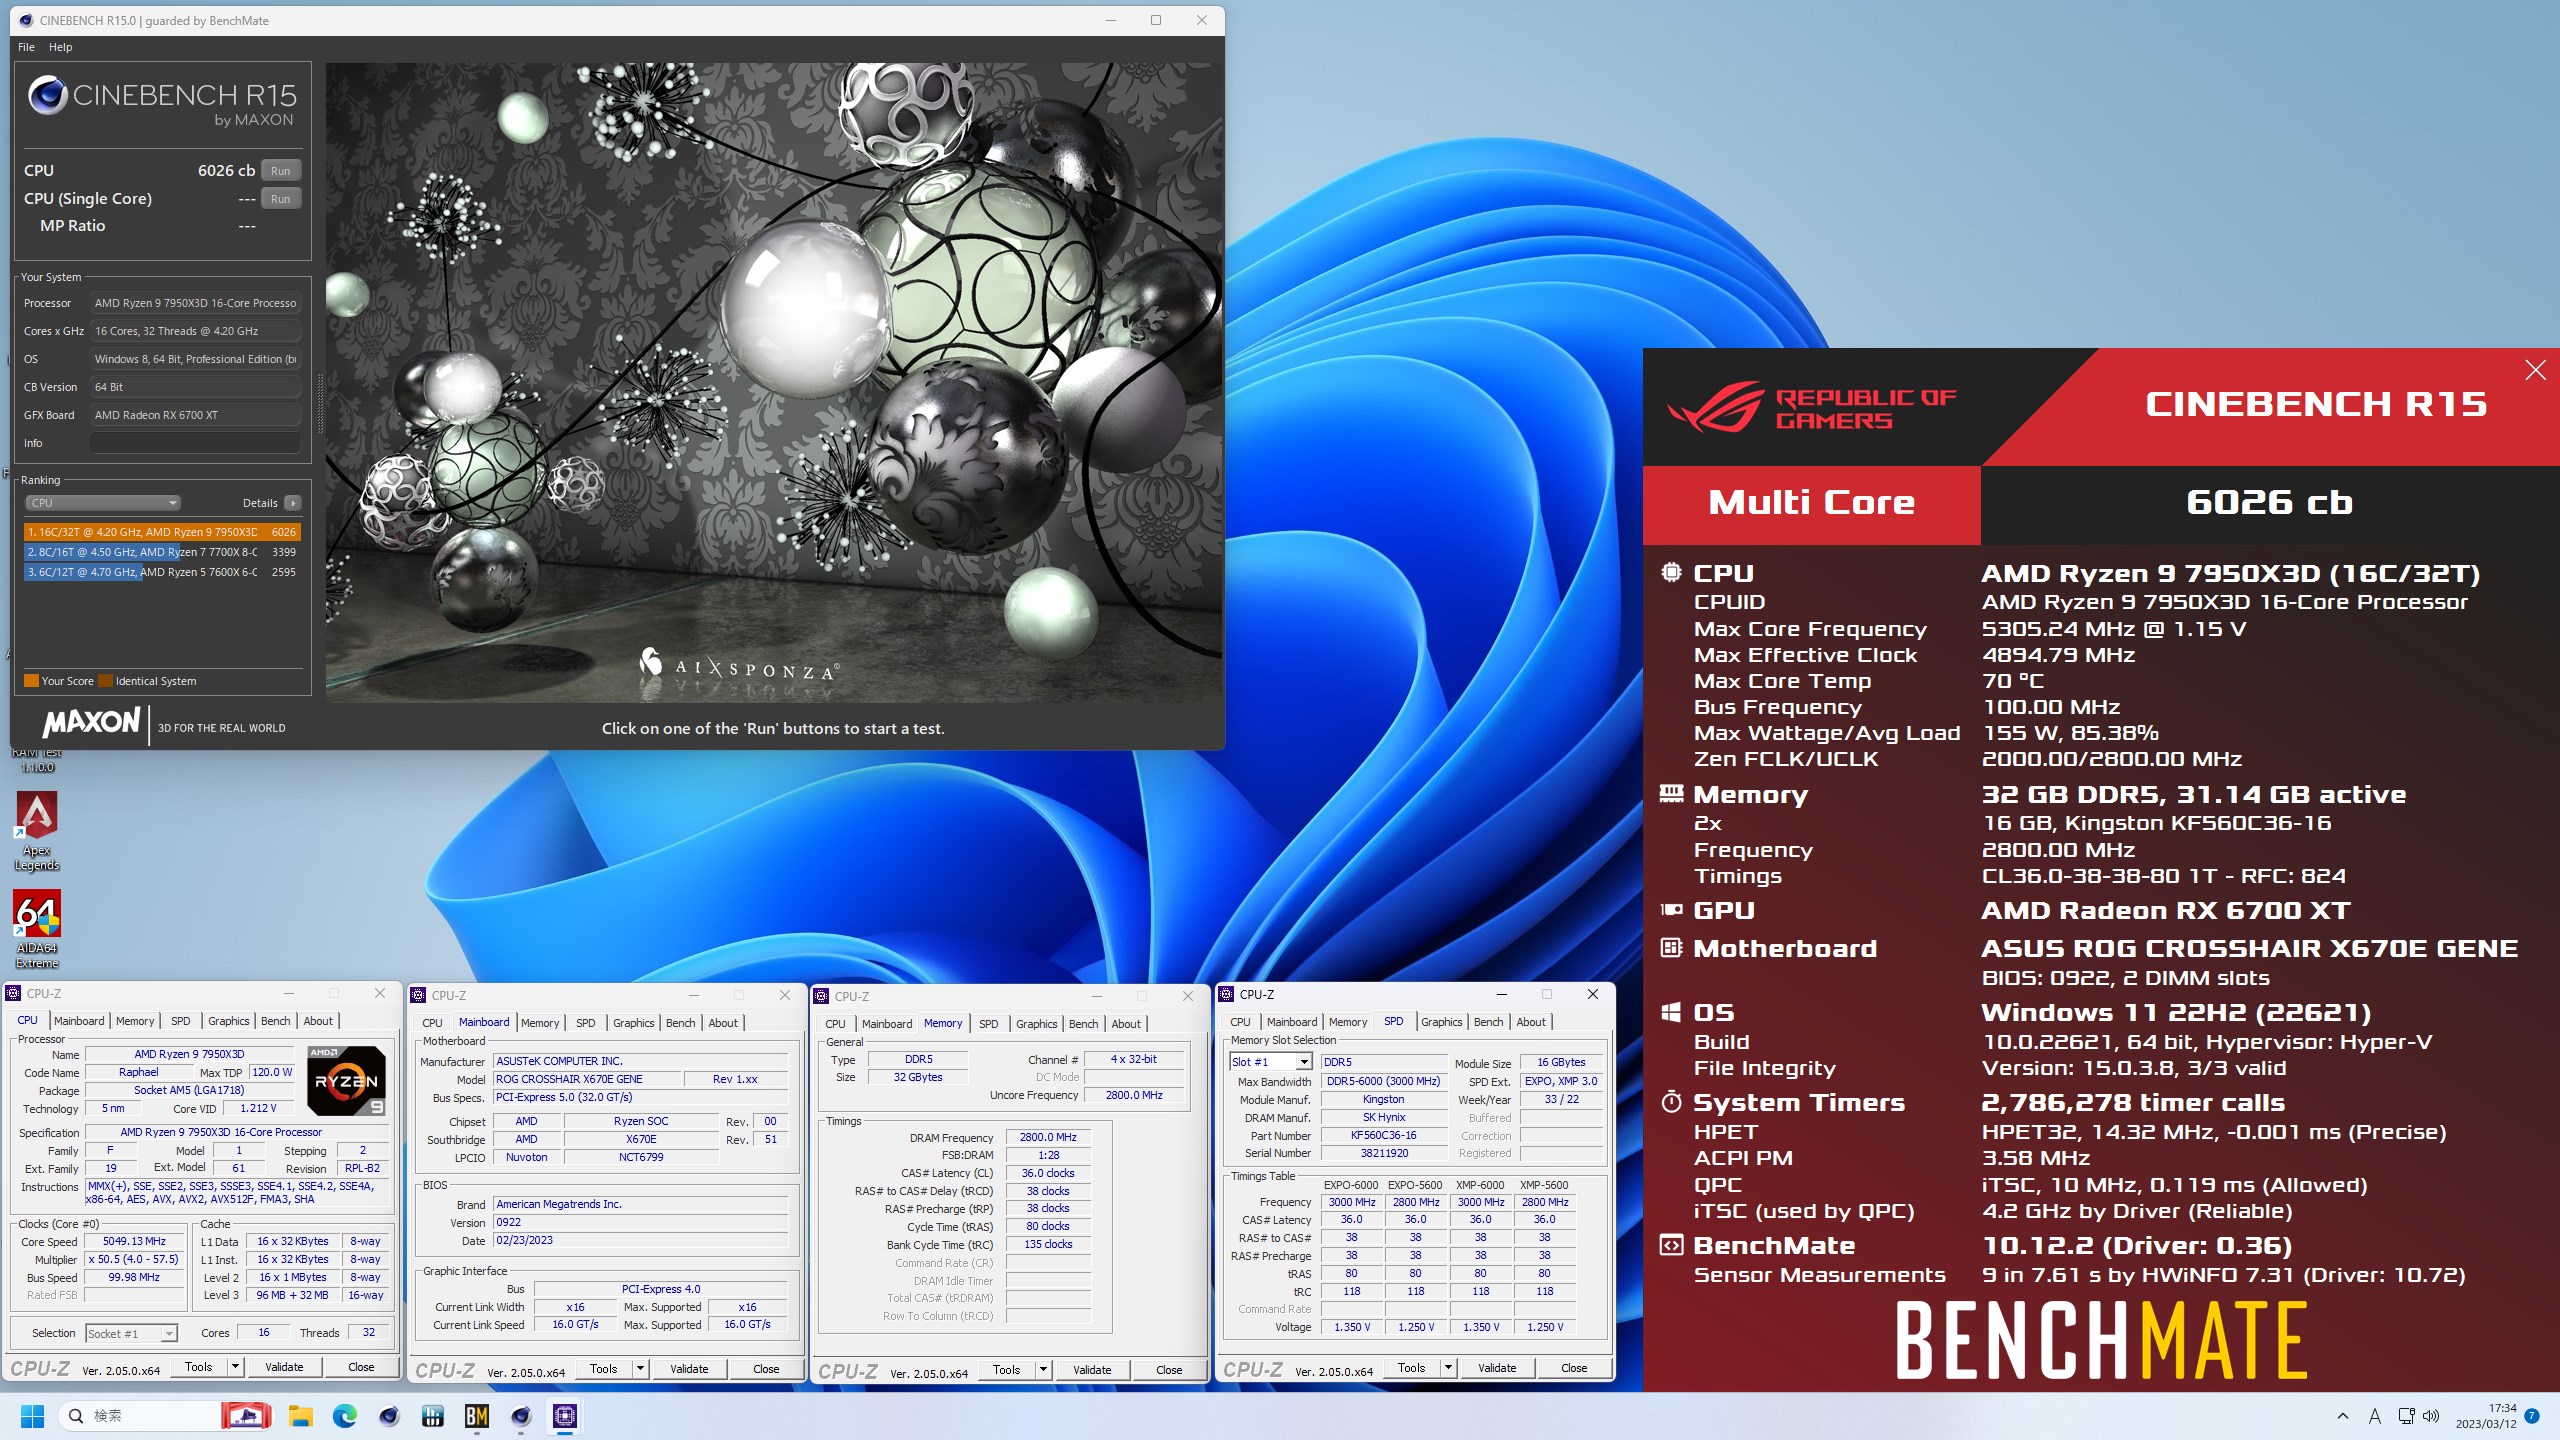
Task: Run the CPU (Single Core) test
Action: [x=280, y=199]
